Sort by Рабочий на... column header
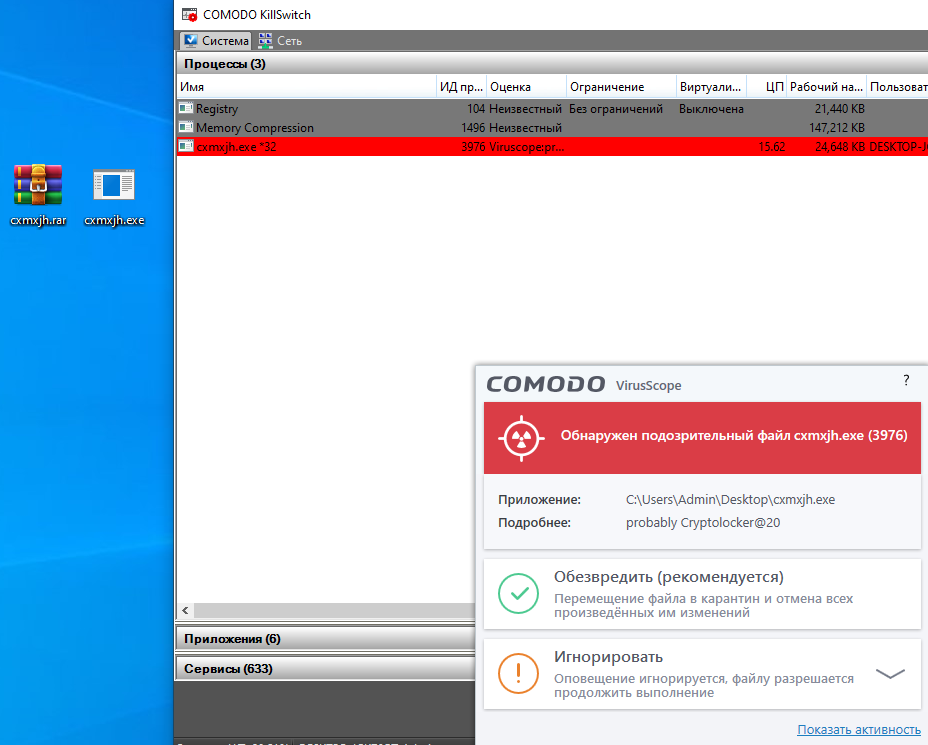The image size is (928, 745). [827, 86]
